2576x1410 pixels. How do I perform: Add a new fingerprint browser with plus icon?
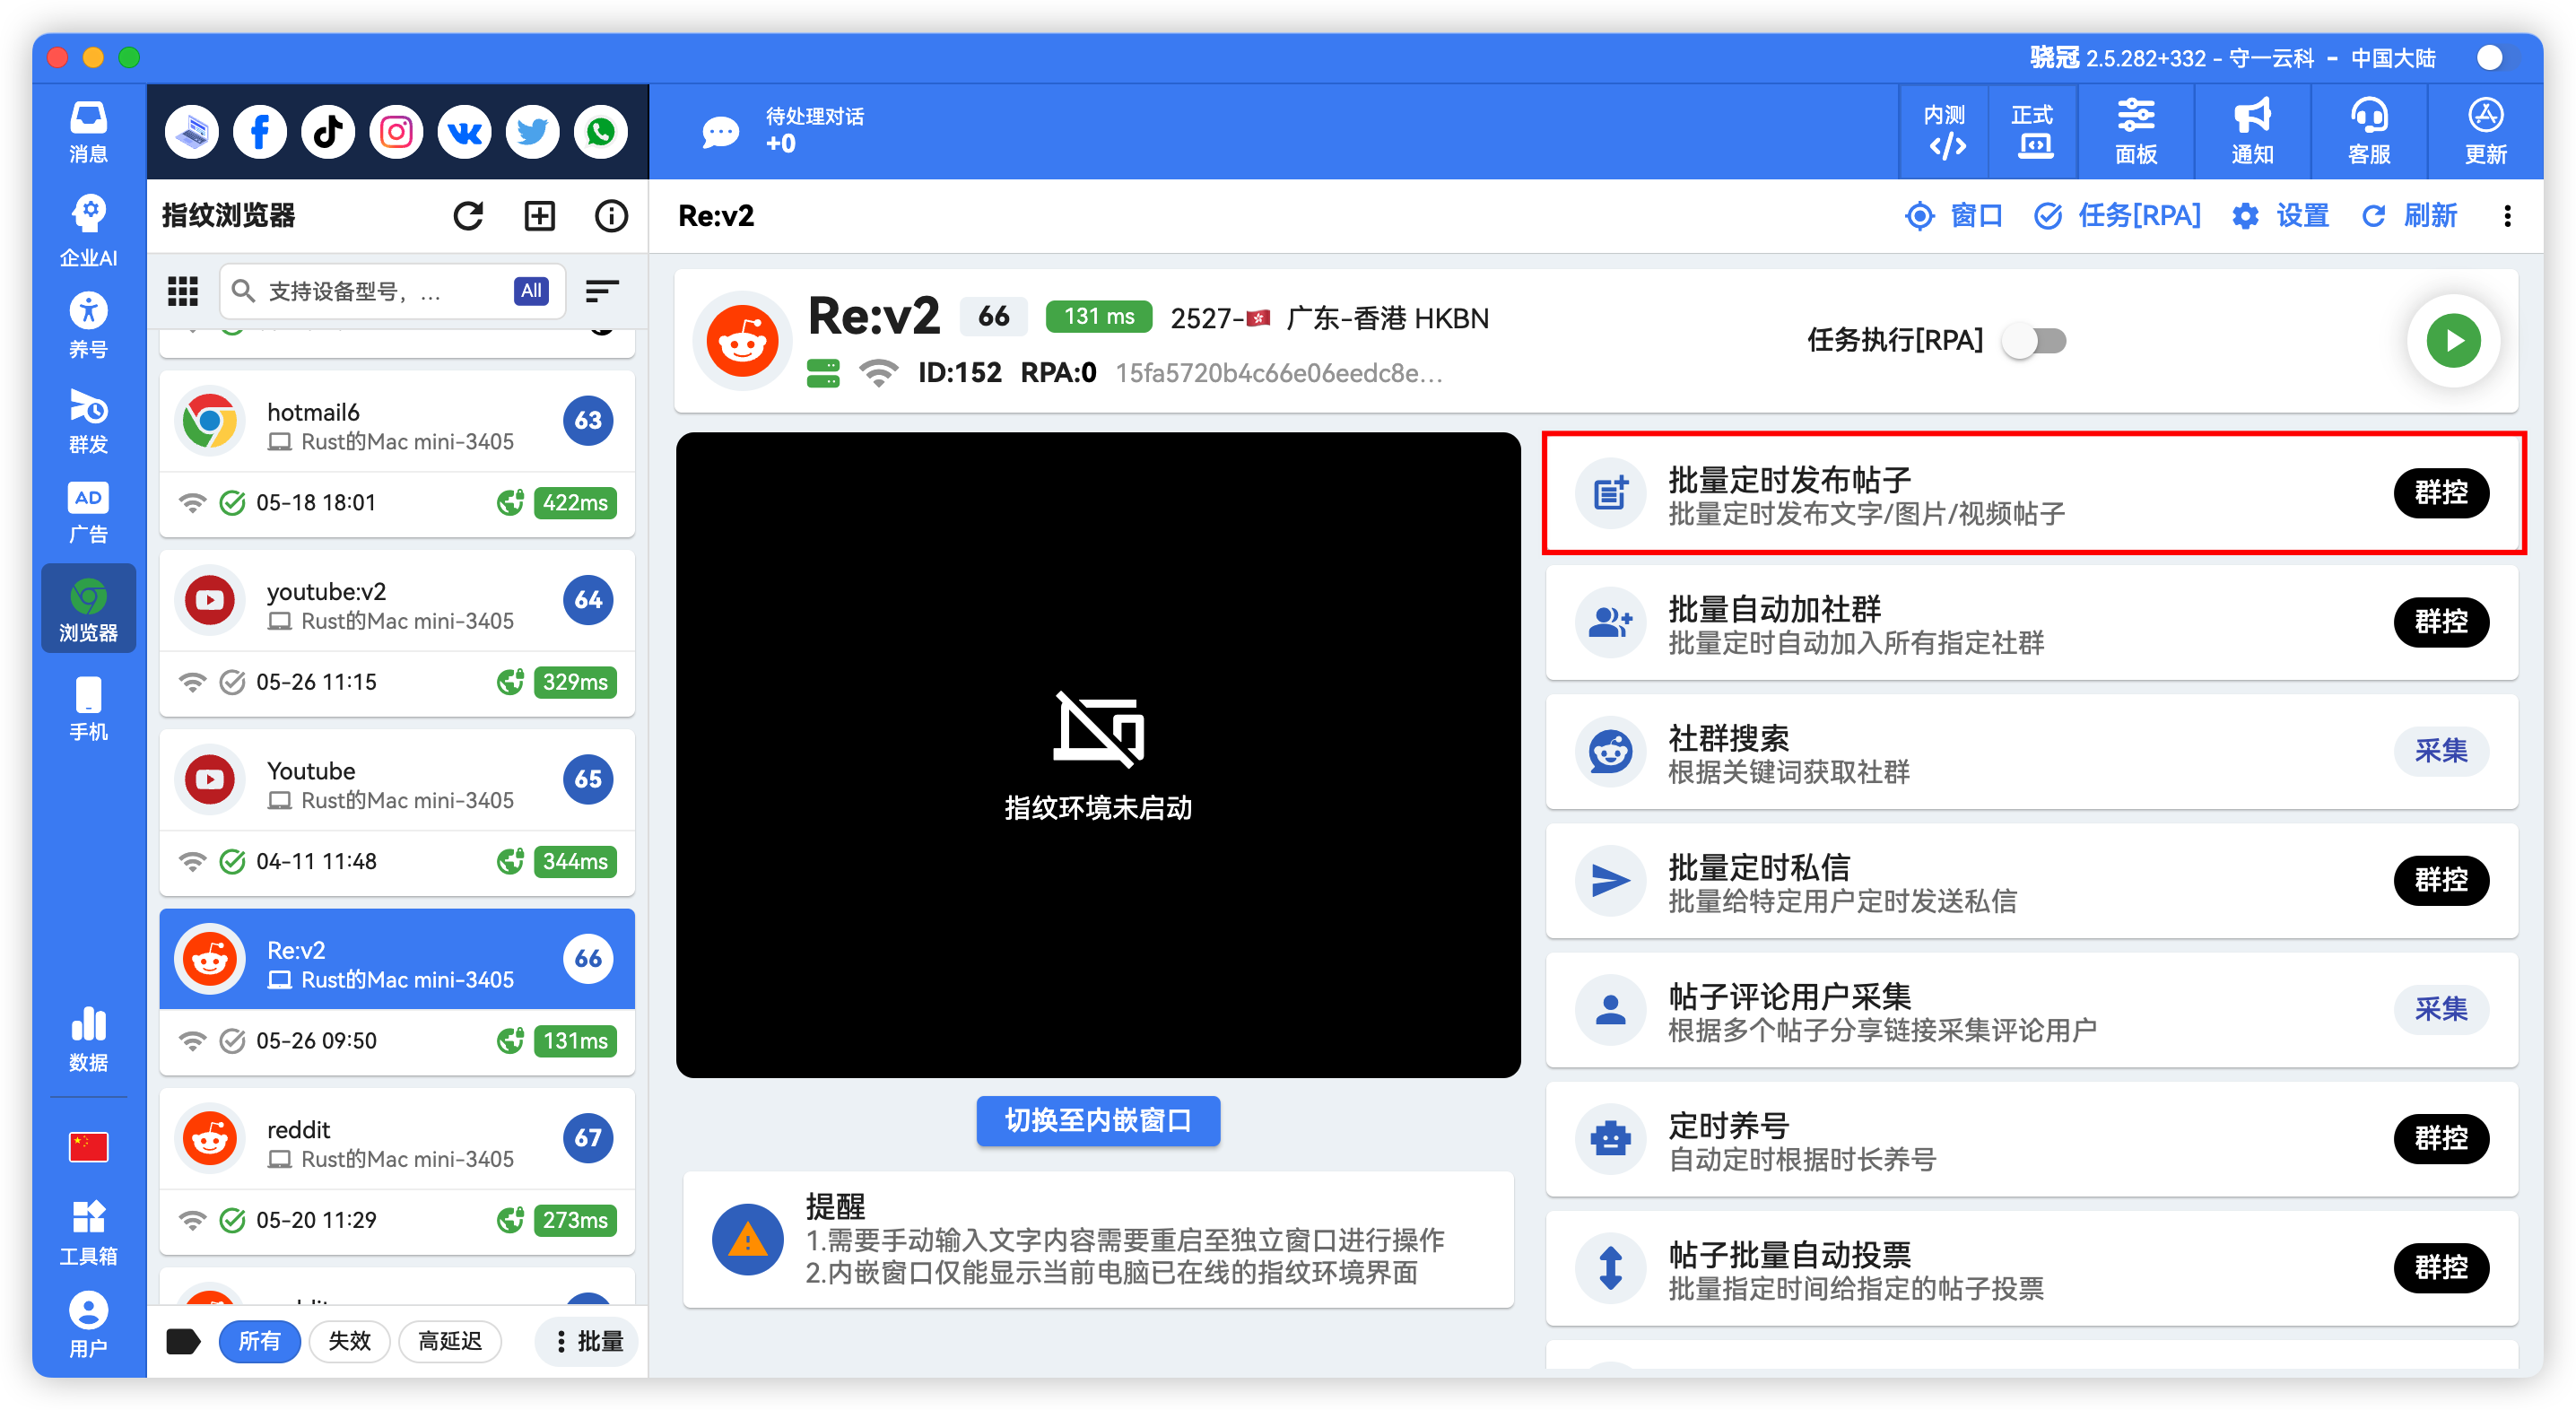pos(540,216)
